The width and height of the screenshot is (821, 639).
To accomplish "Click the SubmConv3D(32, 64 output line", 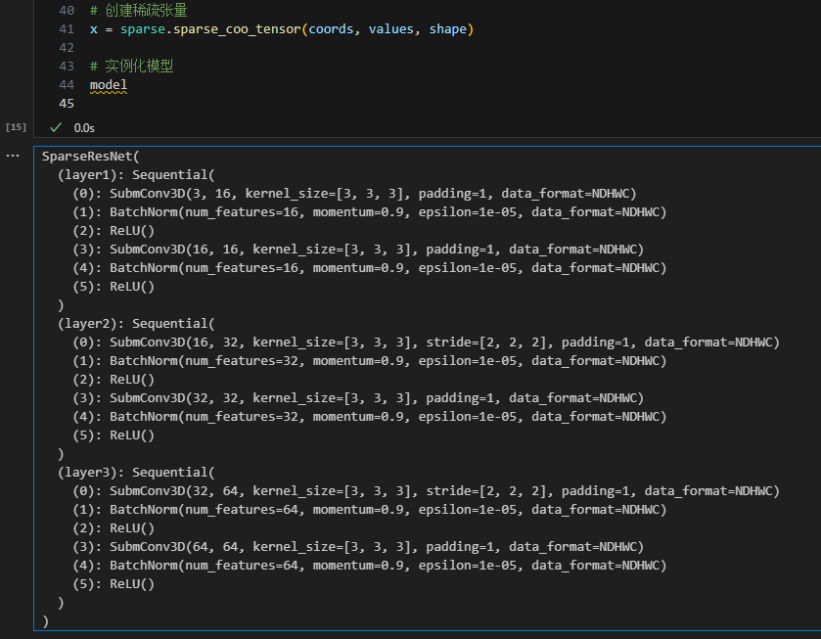I will [x=426, y=491].
